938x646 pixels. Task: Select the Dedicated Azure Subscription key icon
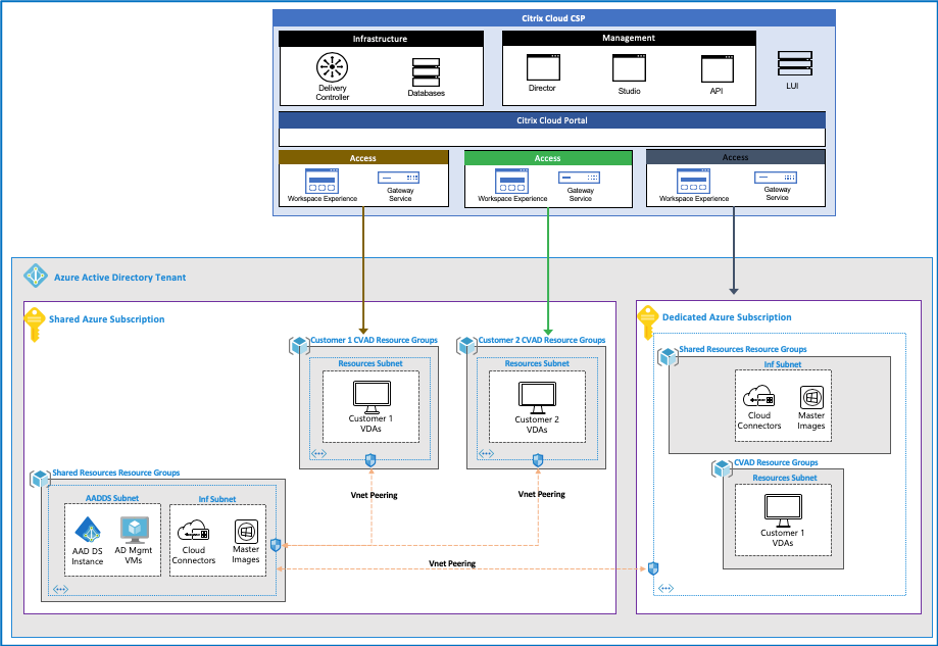coord(648,320)
